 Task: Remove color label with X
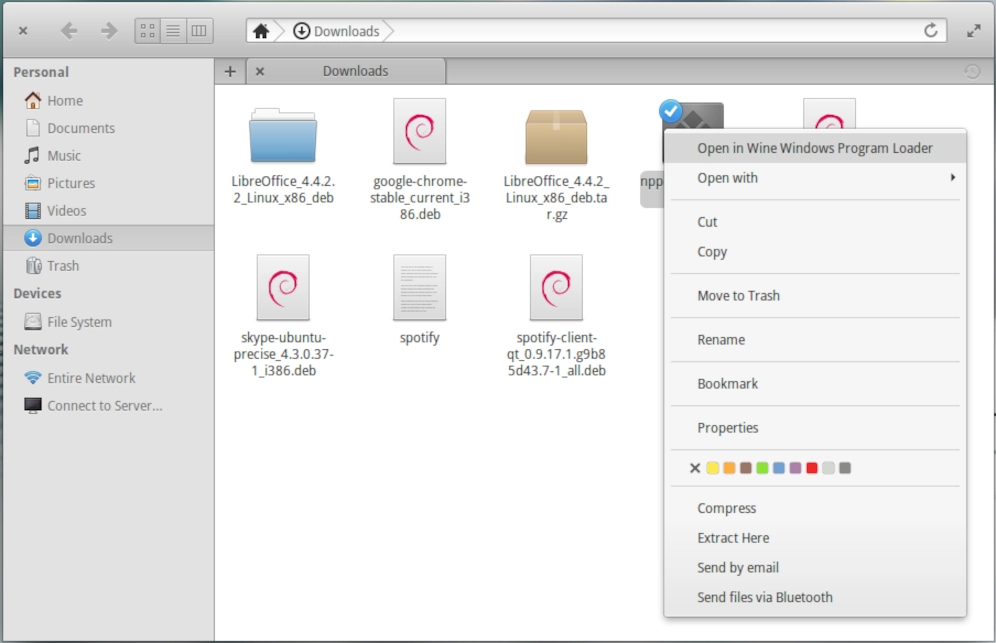[x=695, y=468]
